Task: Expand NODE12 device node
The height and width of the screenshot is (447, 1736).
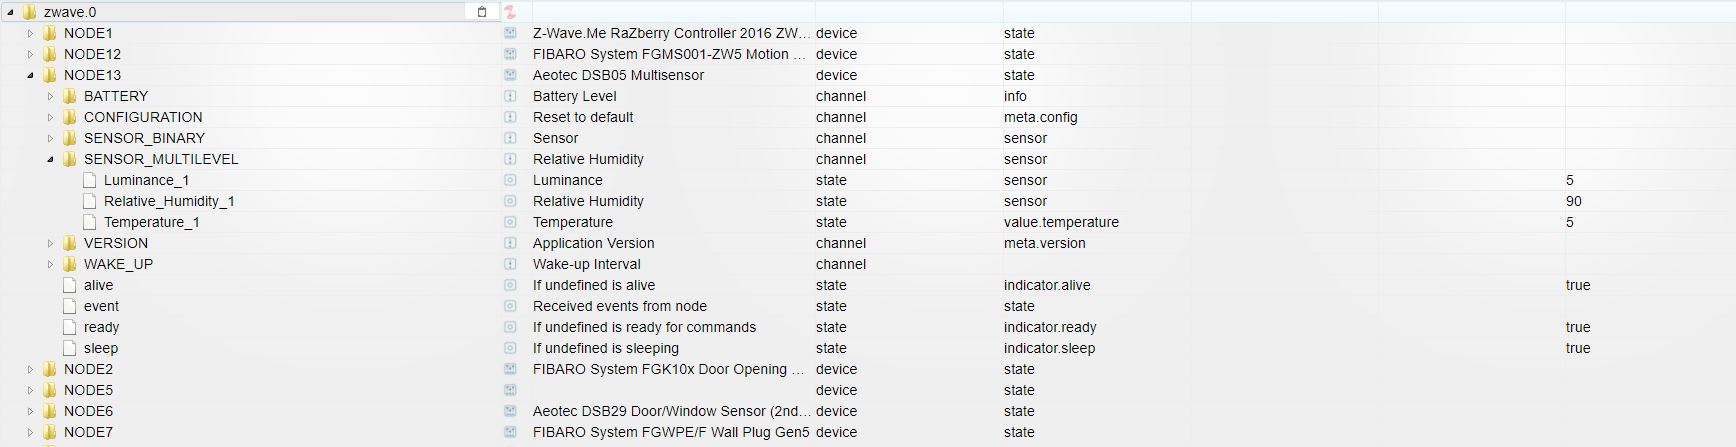Action: click(x=30, y=54)
